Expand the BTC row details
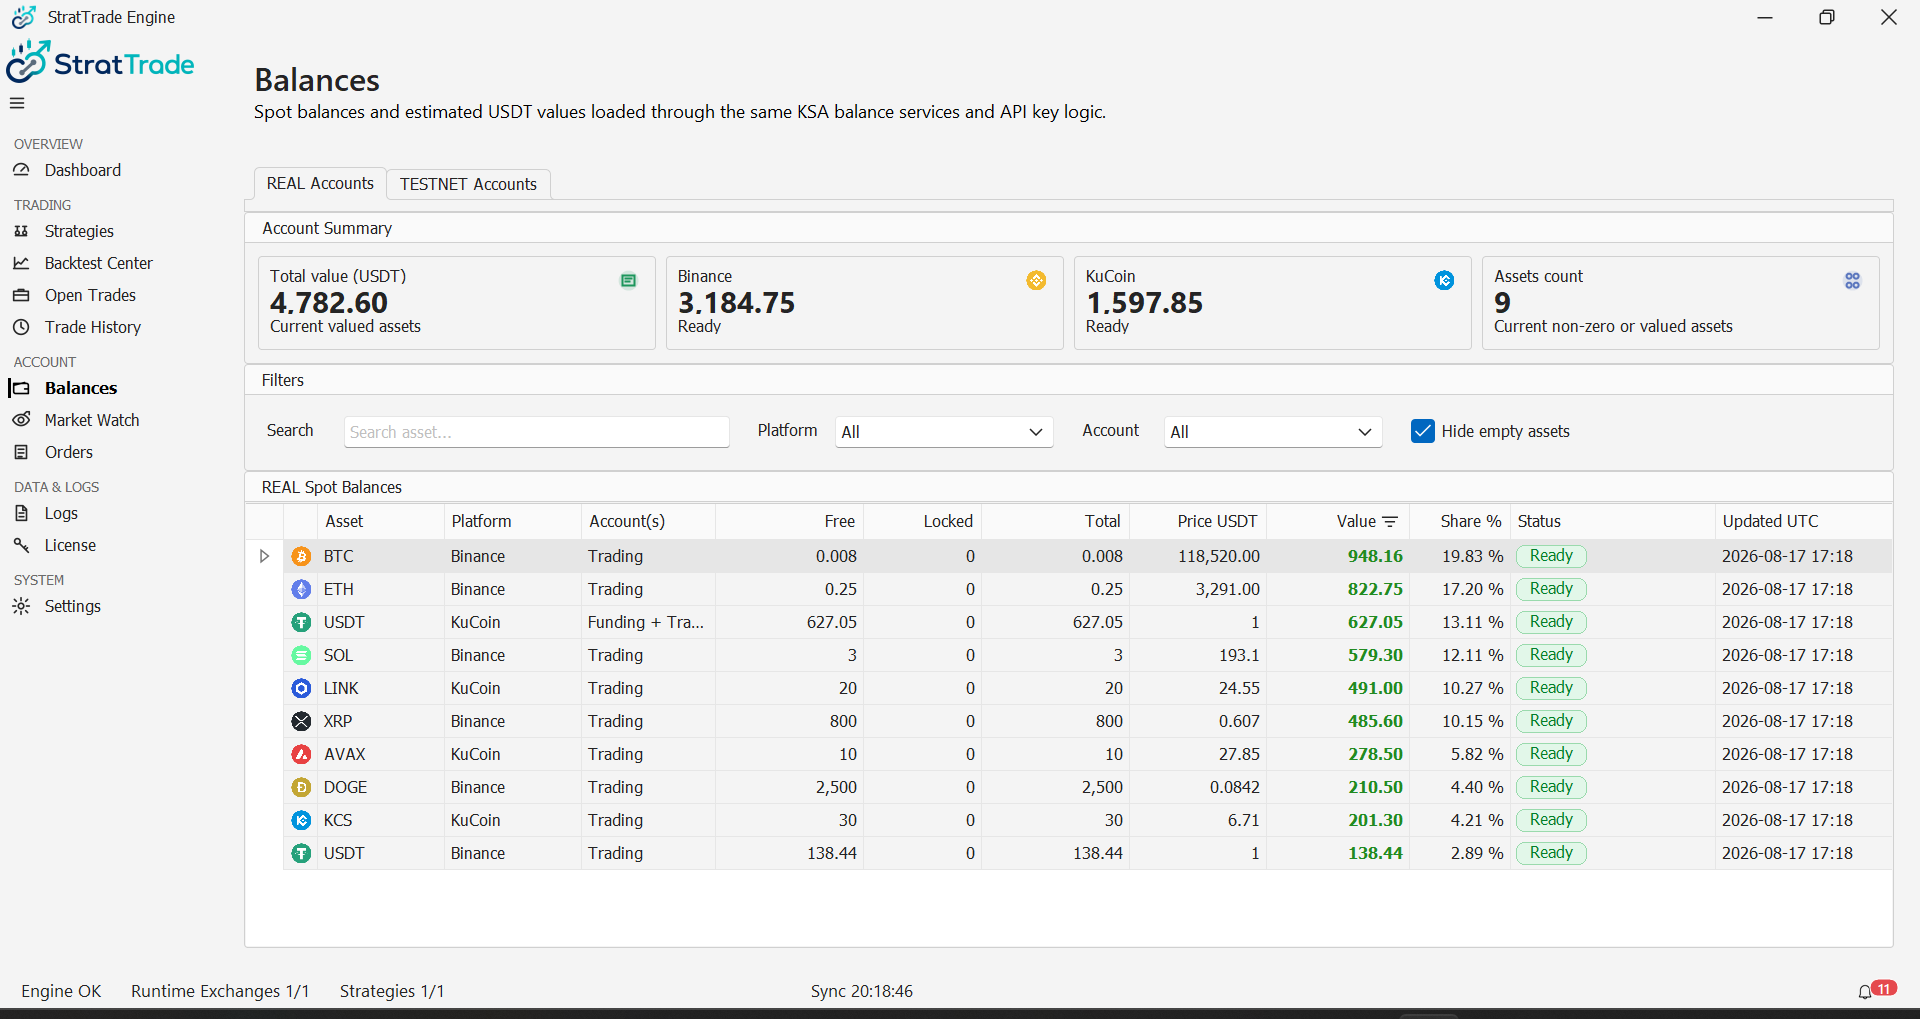 [264, 557]
